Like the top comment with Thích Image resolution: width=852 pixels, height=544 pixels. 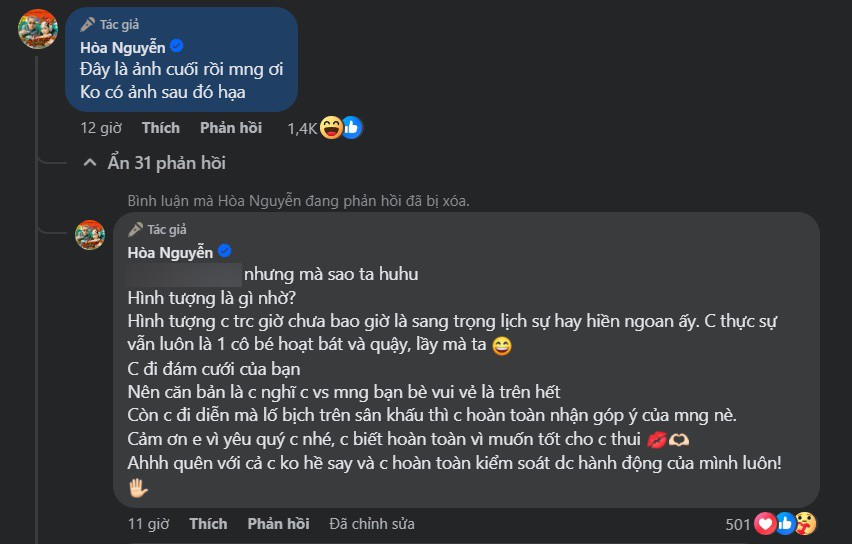click(x=160, y=128)
